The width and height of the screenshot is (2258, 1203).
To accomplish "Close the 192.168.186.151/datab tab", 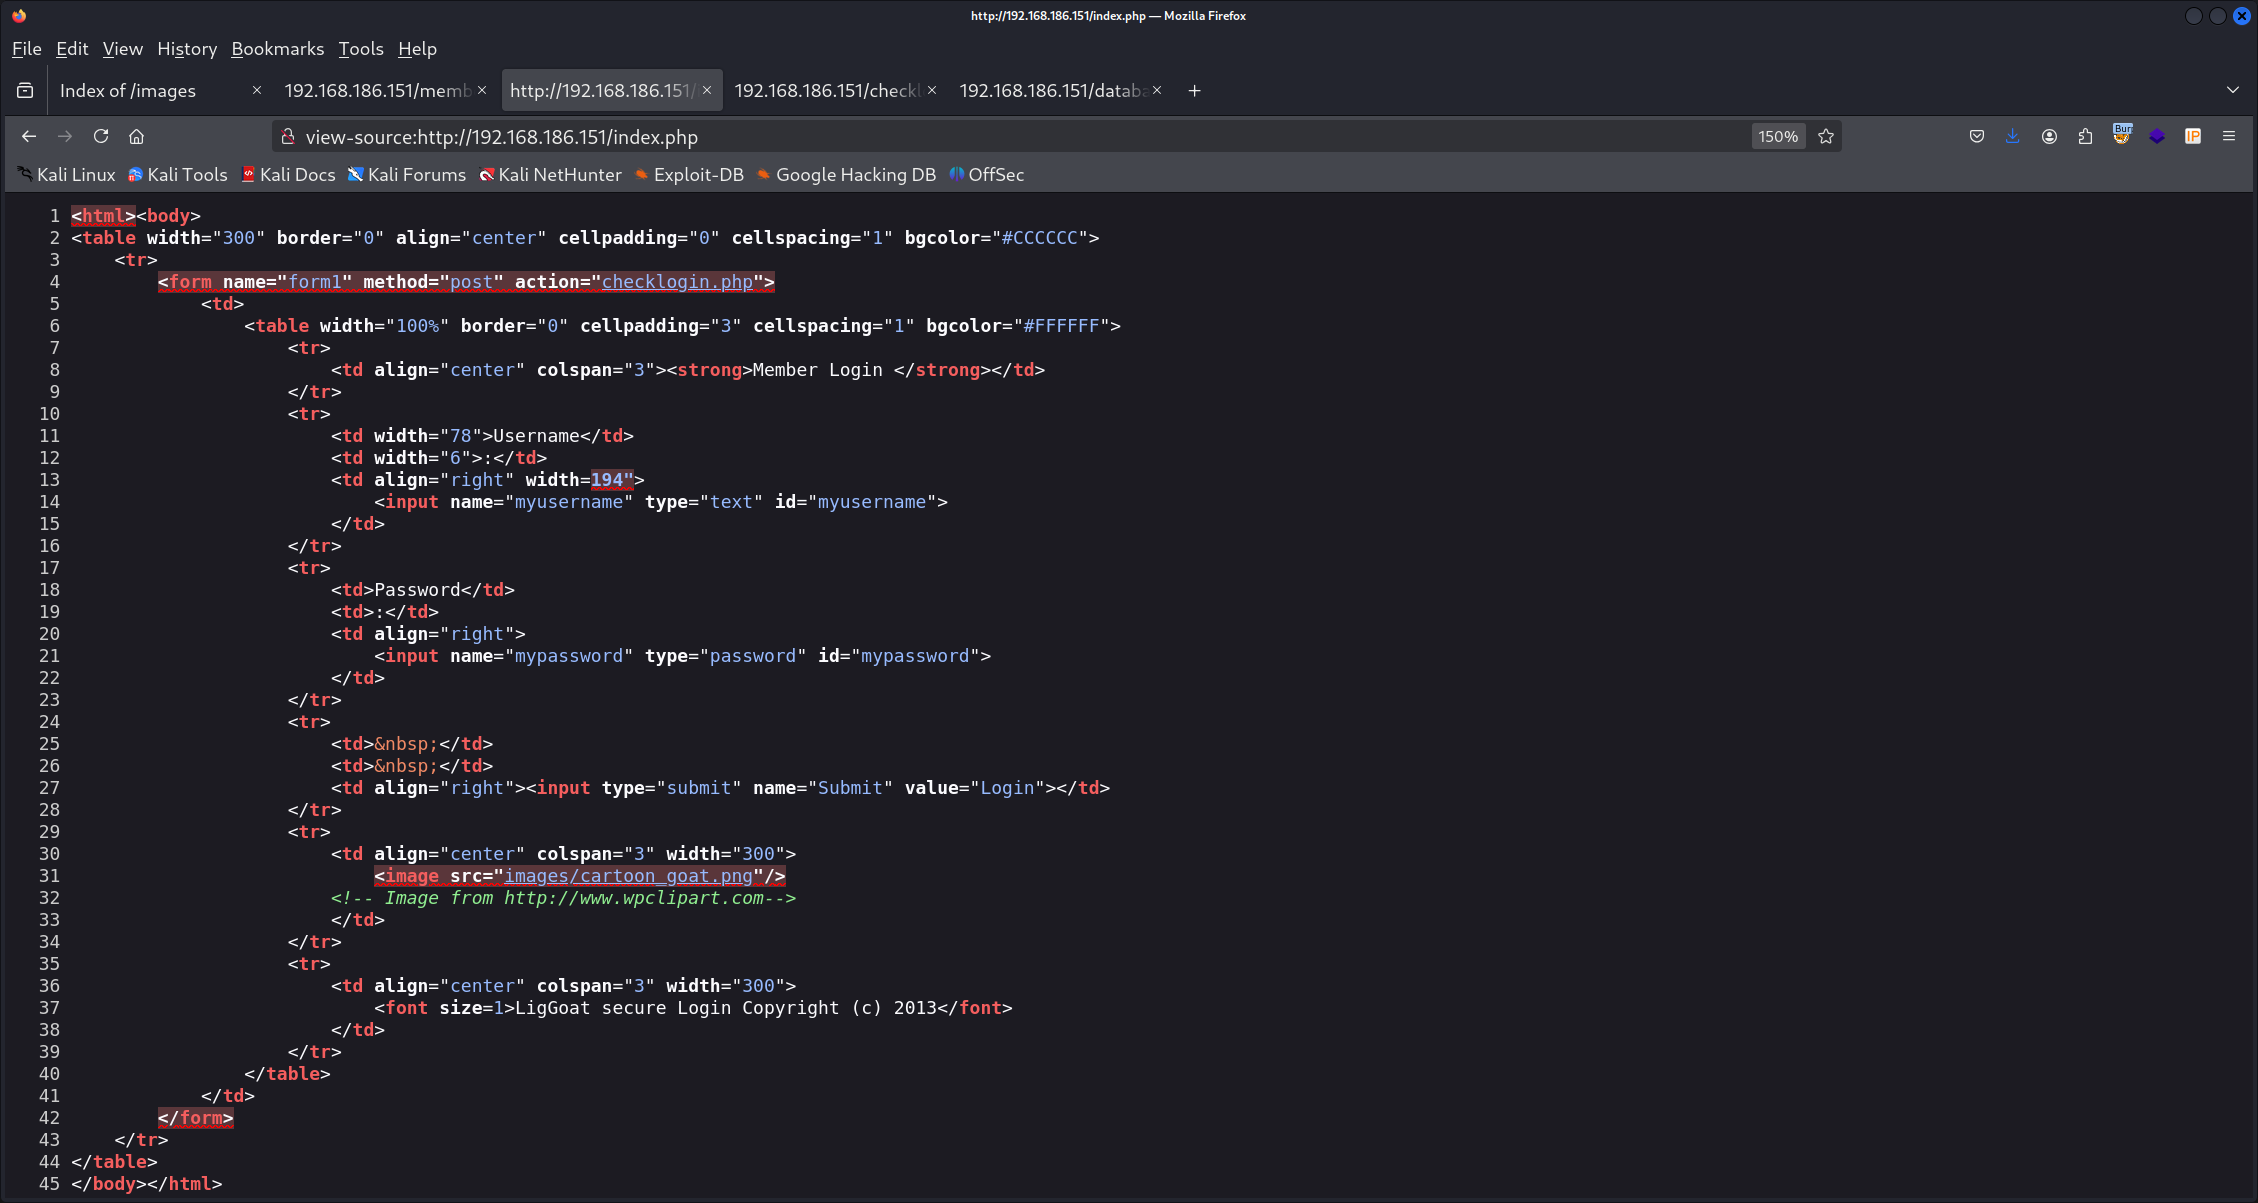I will click(x=1157, y=90).
